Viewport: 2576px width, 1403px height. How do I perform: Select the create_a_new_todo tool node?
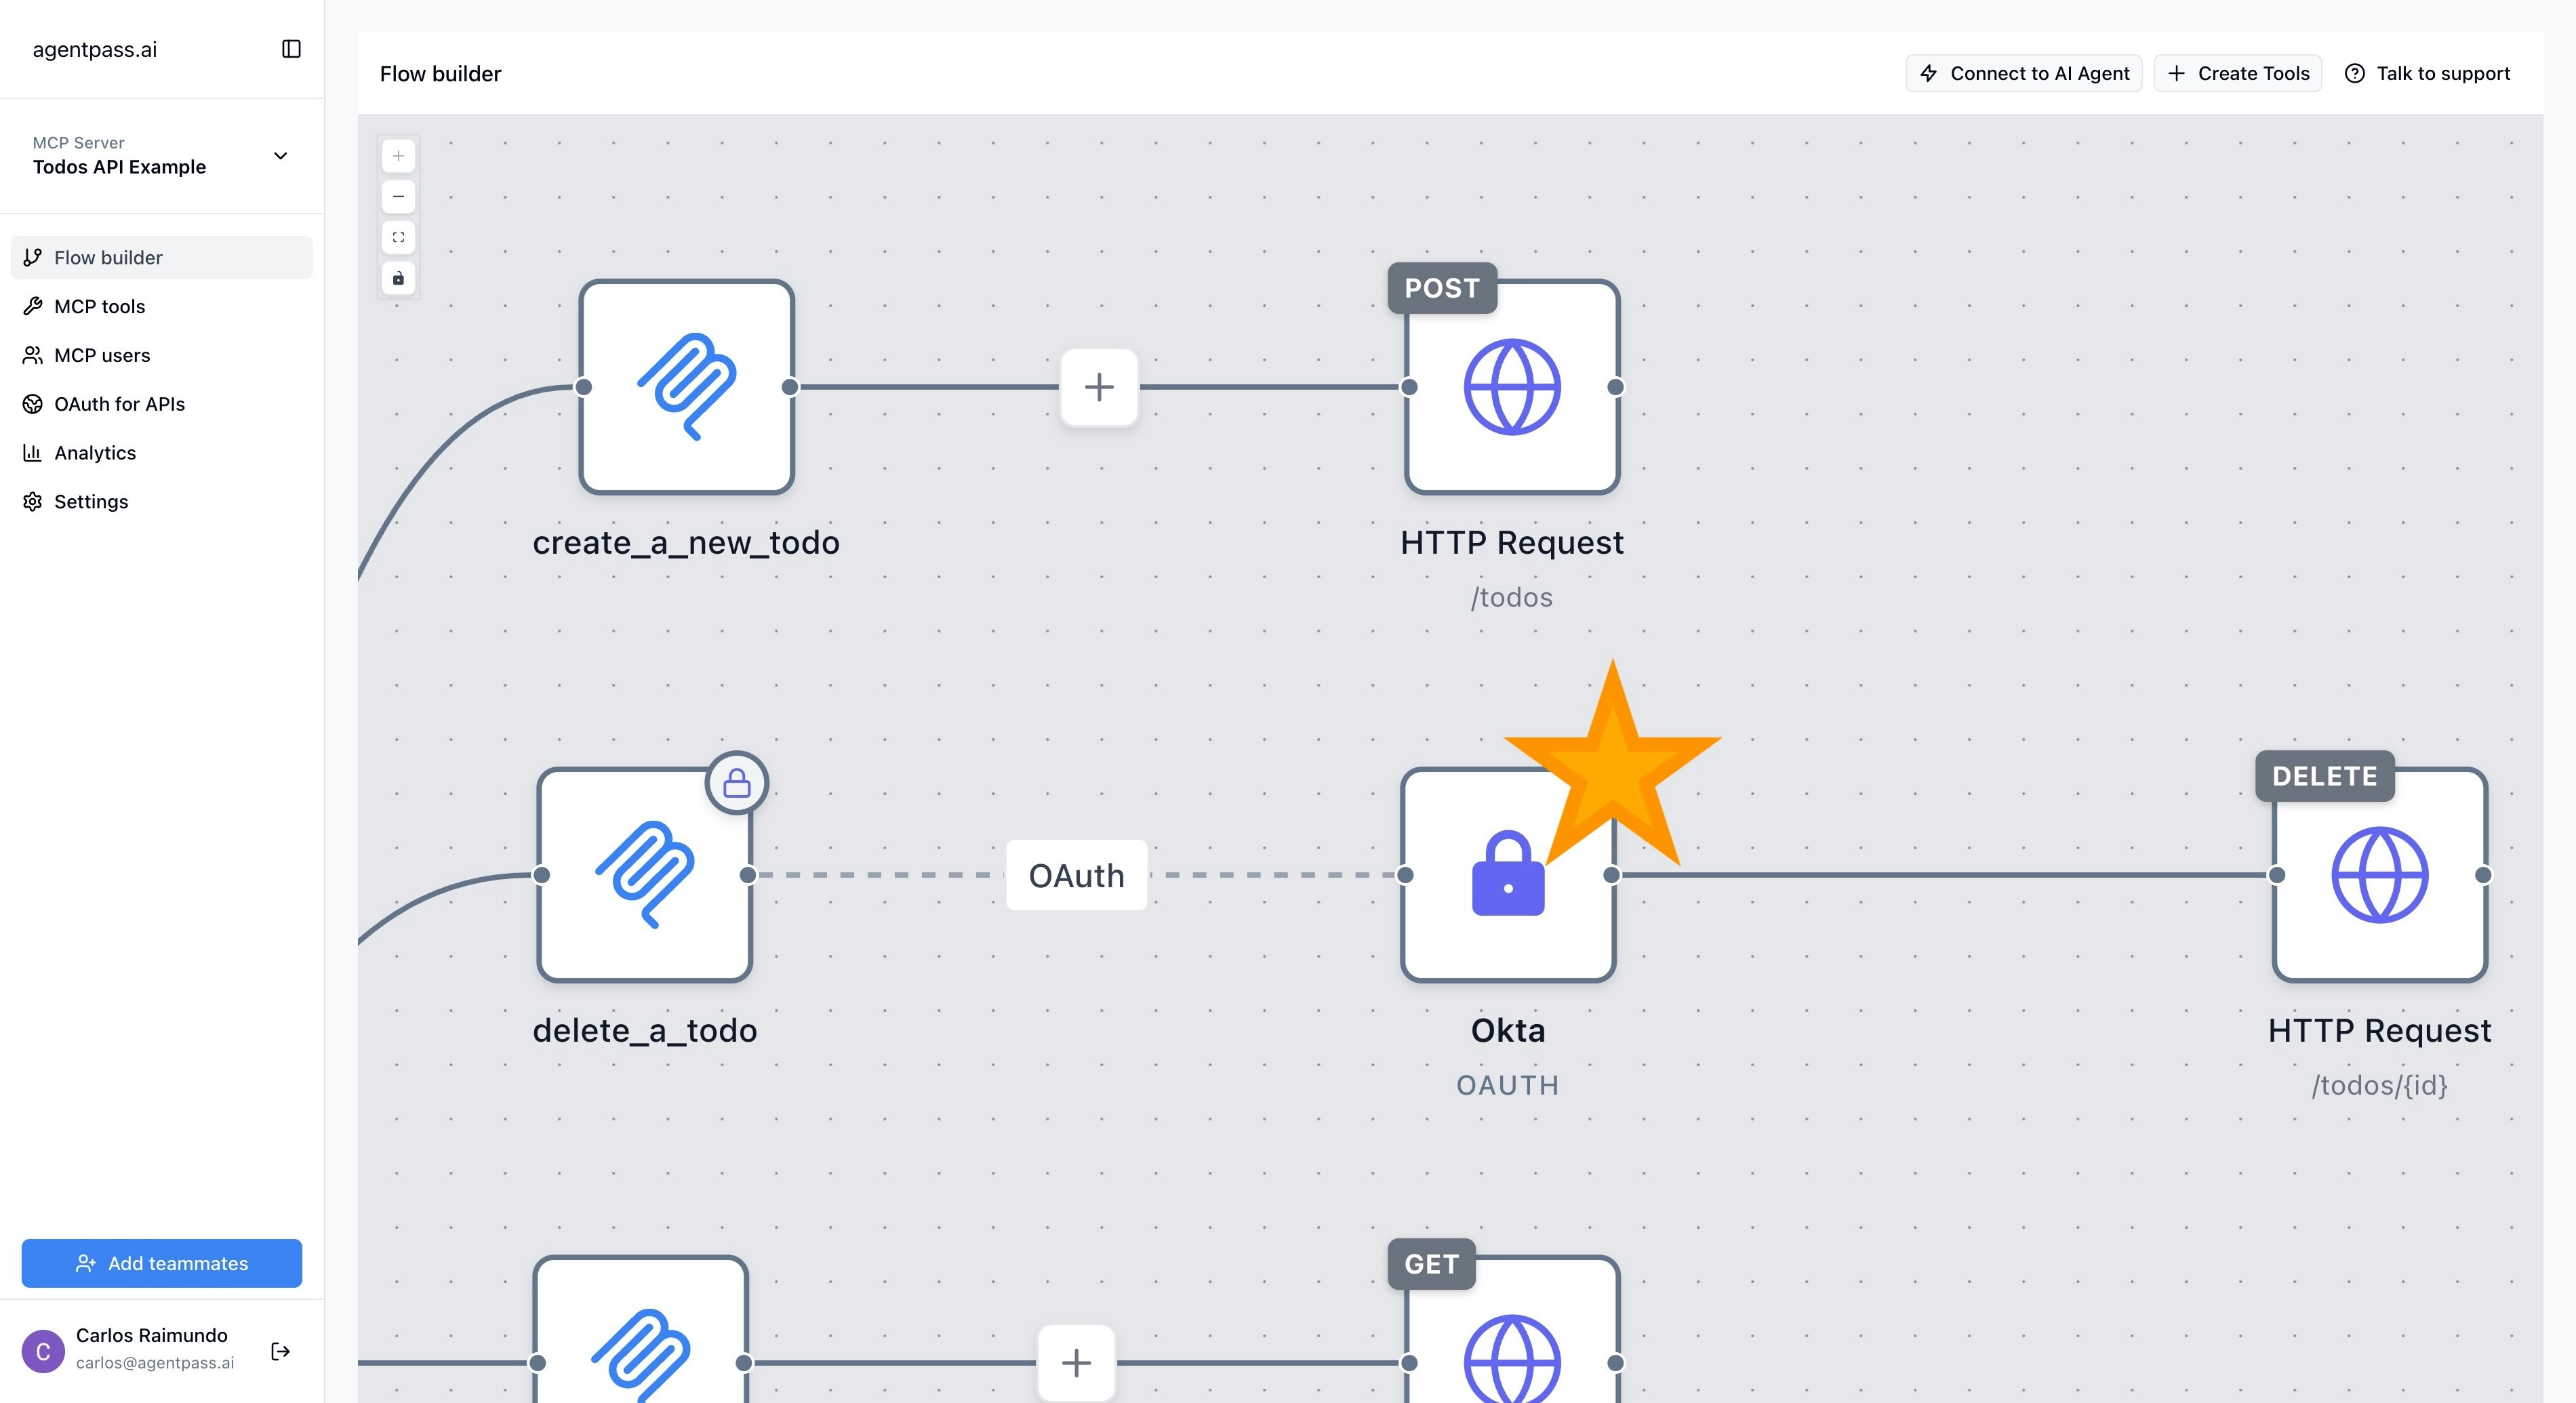coord(686,387)
